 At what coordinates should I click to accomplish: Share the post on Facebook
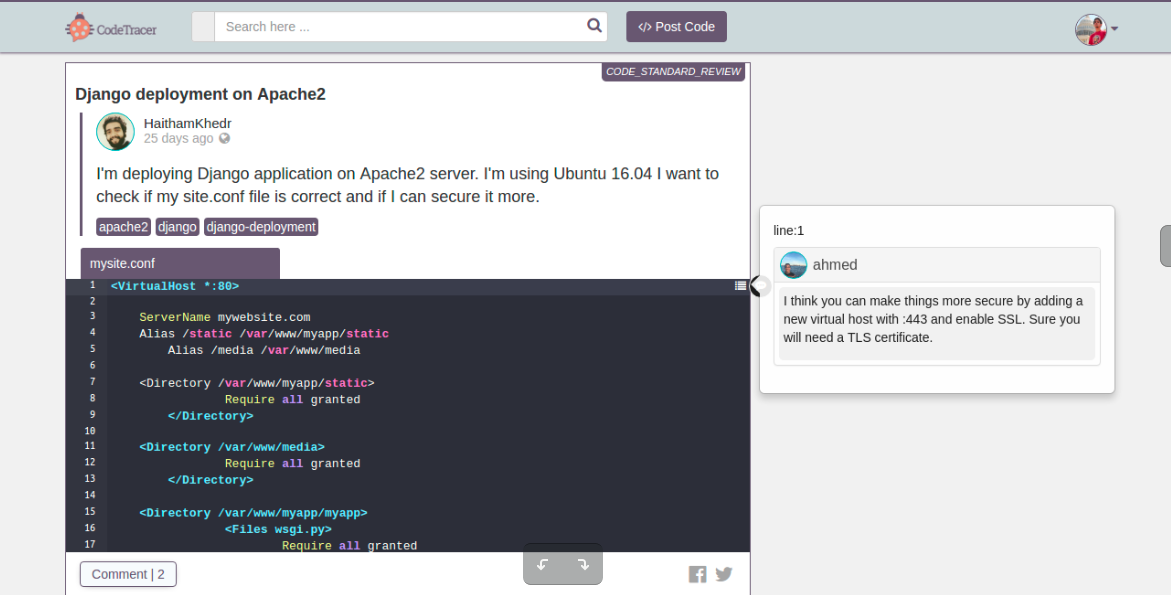[698, 574]
